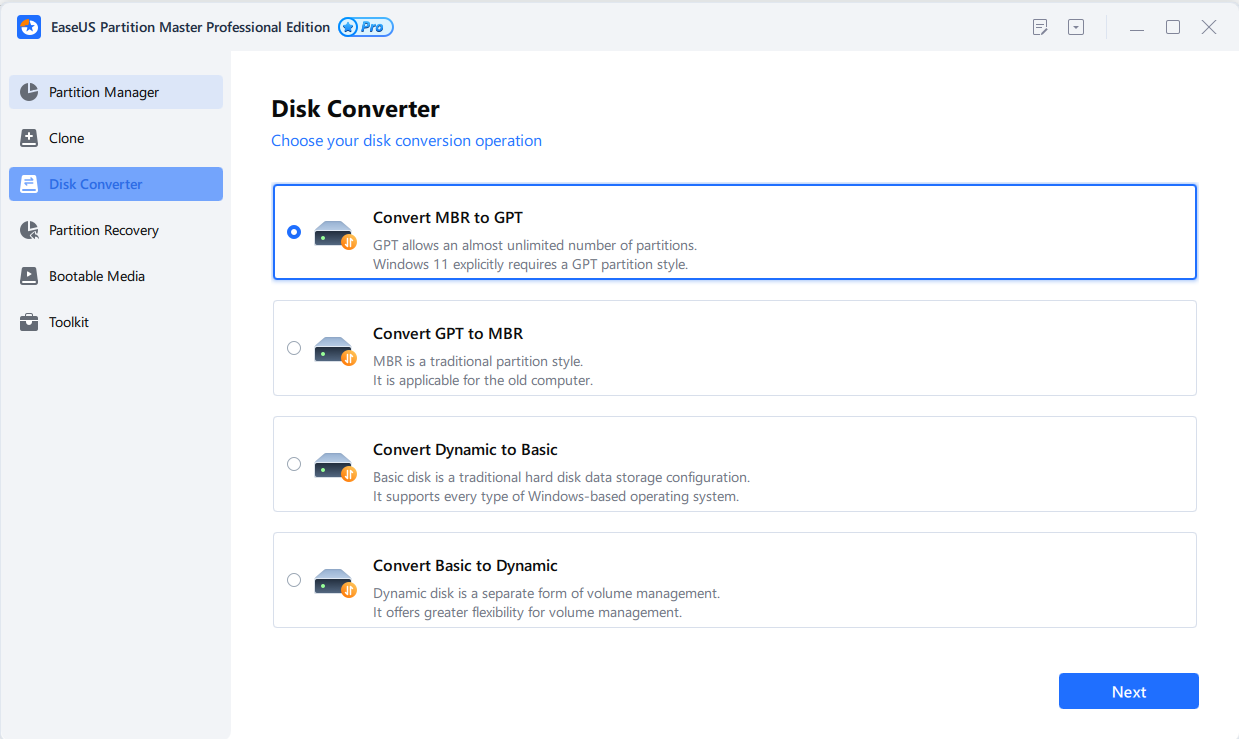Minimize the EaseUS window
Viewport: 1239px width, 739px height.
1137,28
